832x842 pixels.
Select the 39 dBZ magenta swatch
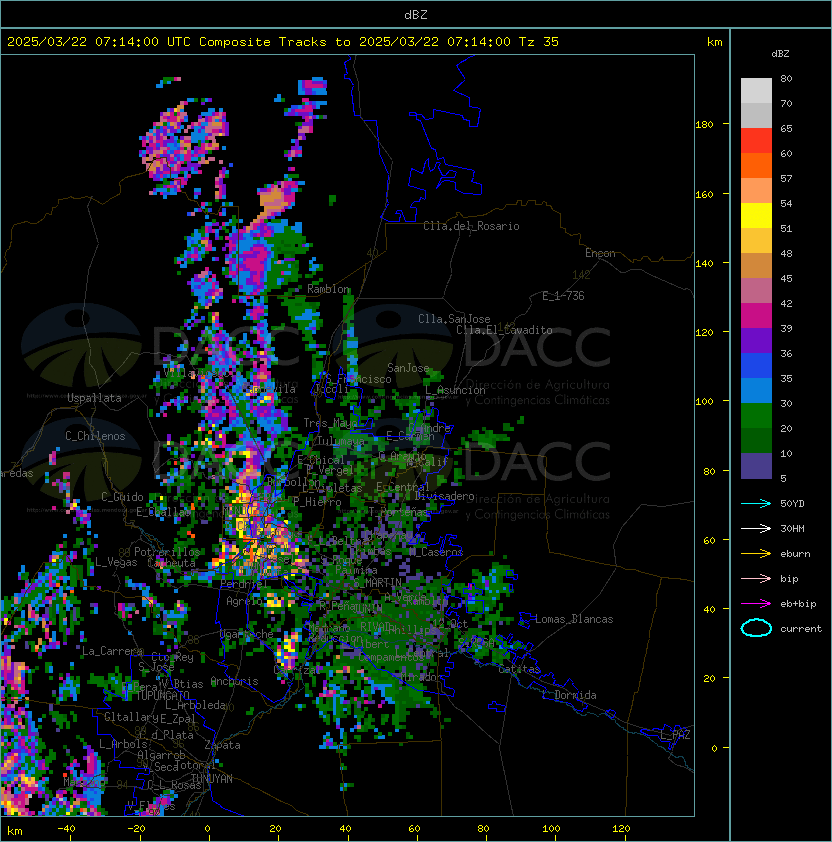pos(756,316)
